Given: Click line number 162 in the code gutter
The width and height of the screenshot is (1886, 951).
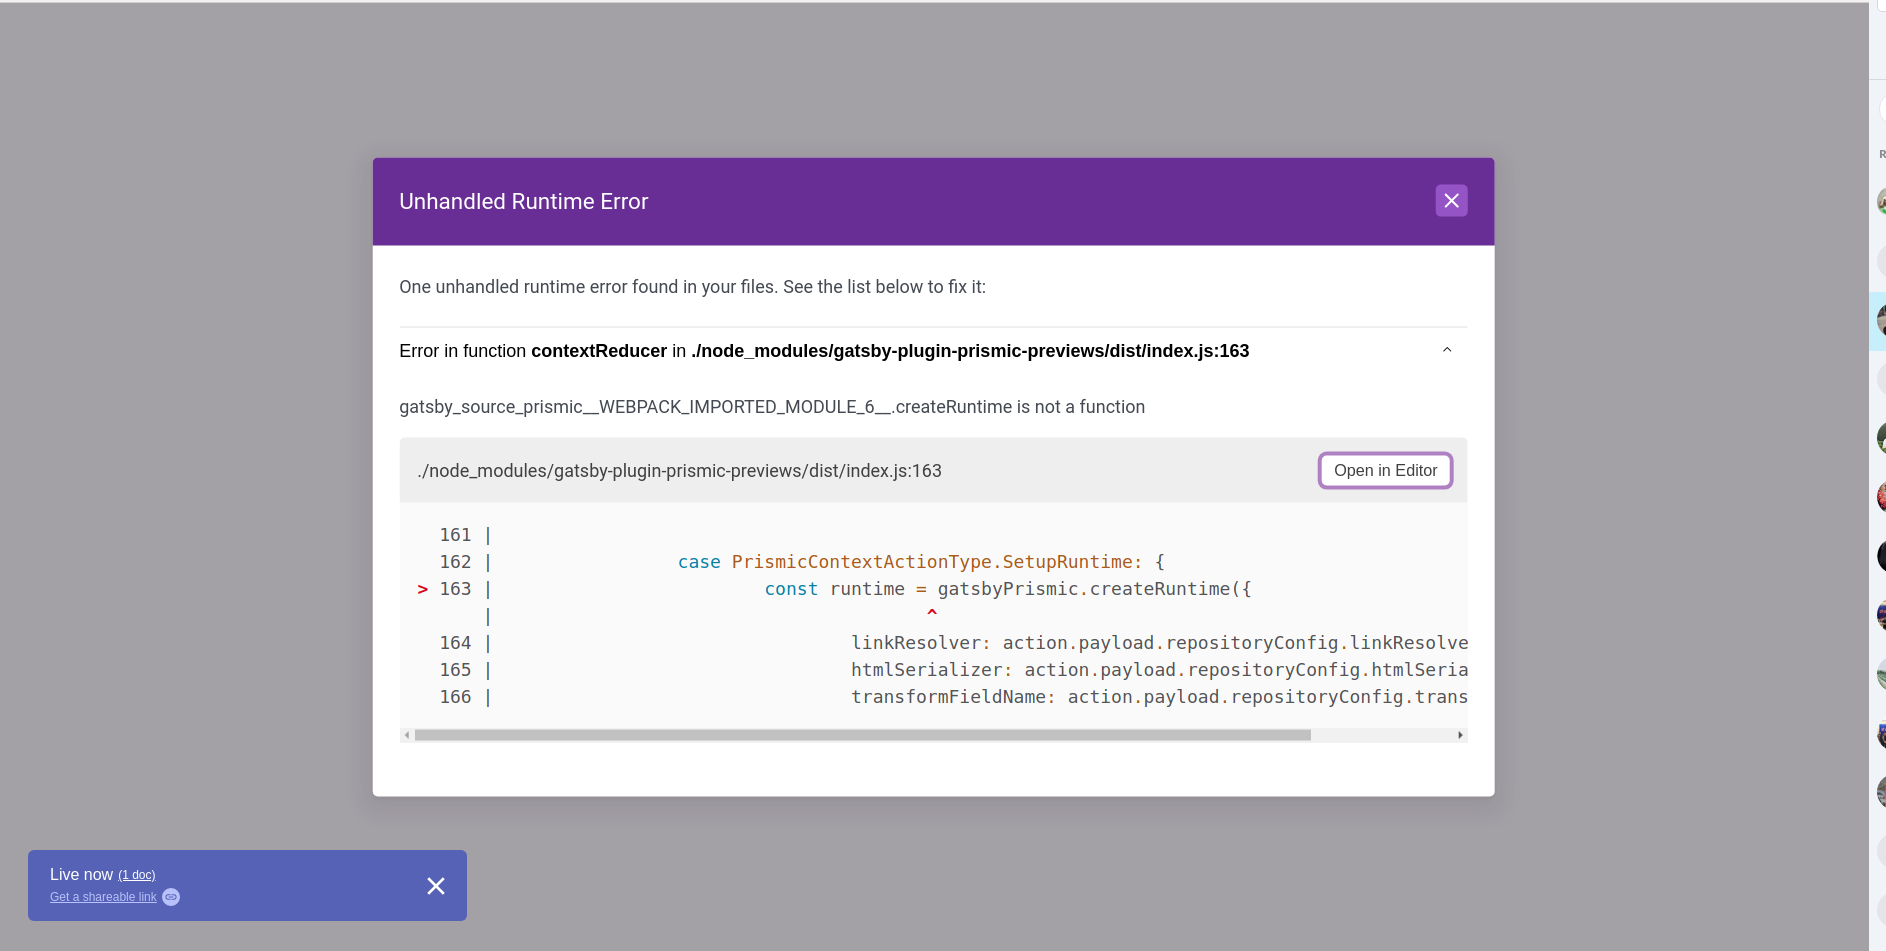Looking at the screenshot, I should (455, 562).
